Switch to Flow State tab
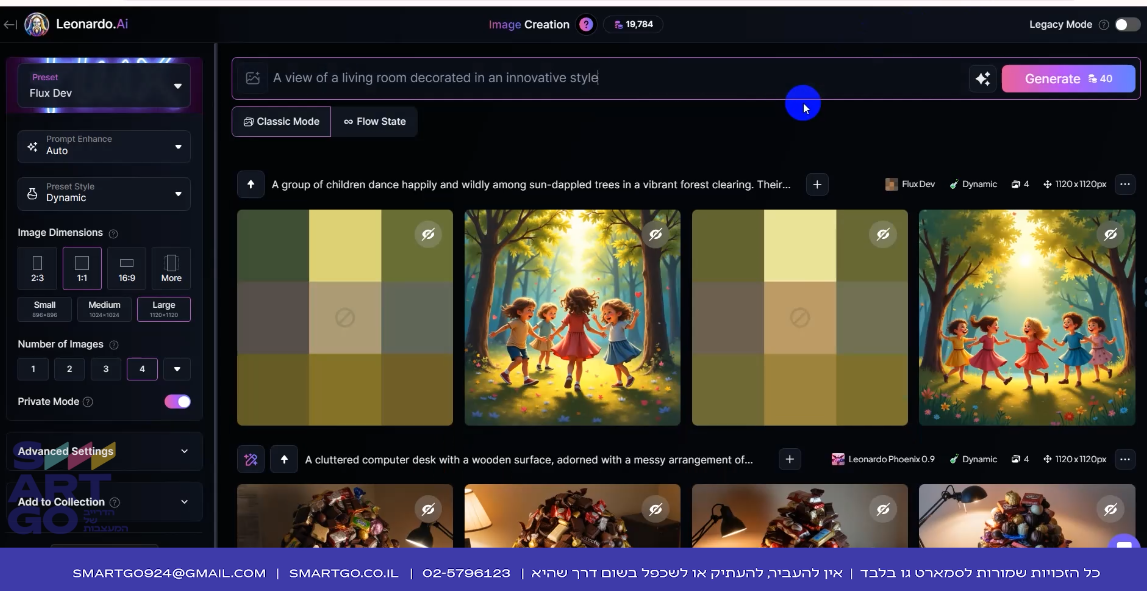 (375, 121)
